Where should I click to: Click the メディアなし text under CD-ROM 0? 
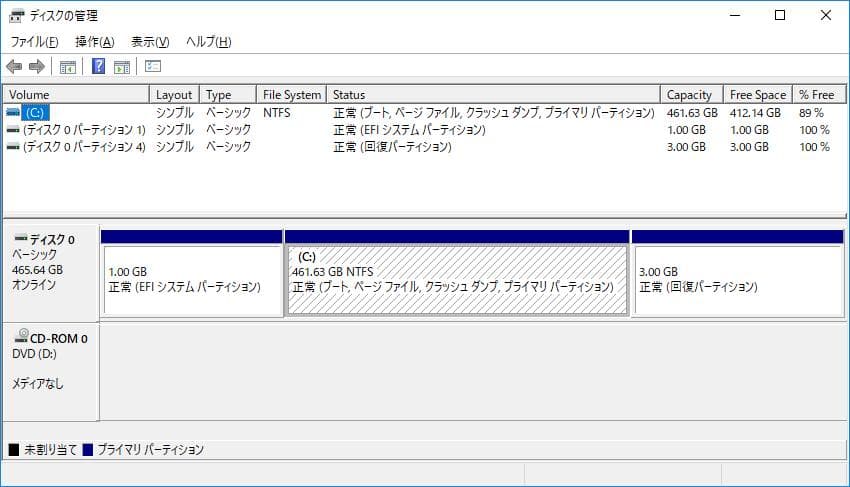[x=38, y=384]
